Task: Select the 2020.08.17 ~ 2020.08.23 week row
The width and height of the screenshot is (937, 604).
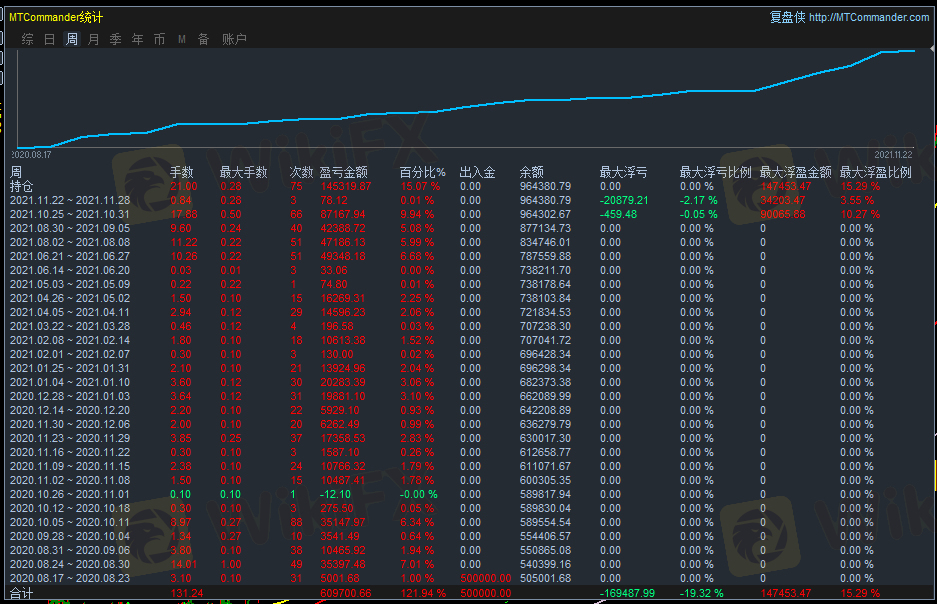Action: click(x=66, y=578)
